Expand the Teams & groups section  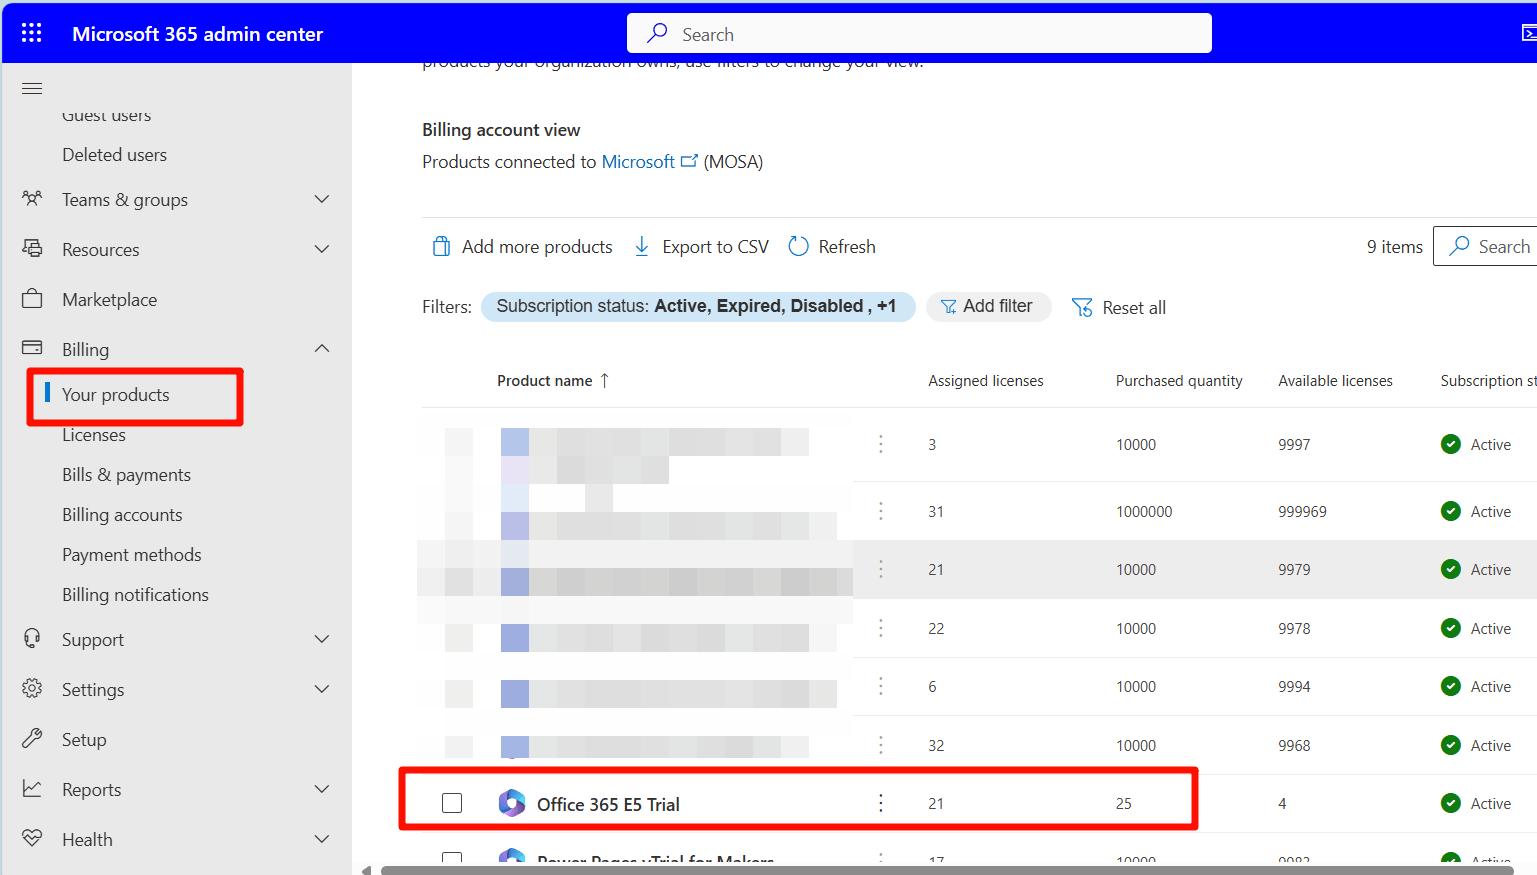321,199
